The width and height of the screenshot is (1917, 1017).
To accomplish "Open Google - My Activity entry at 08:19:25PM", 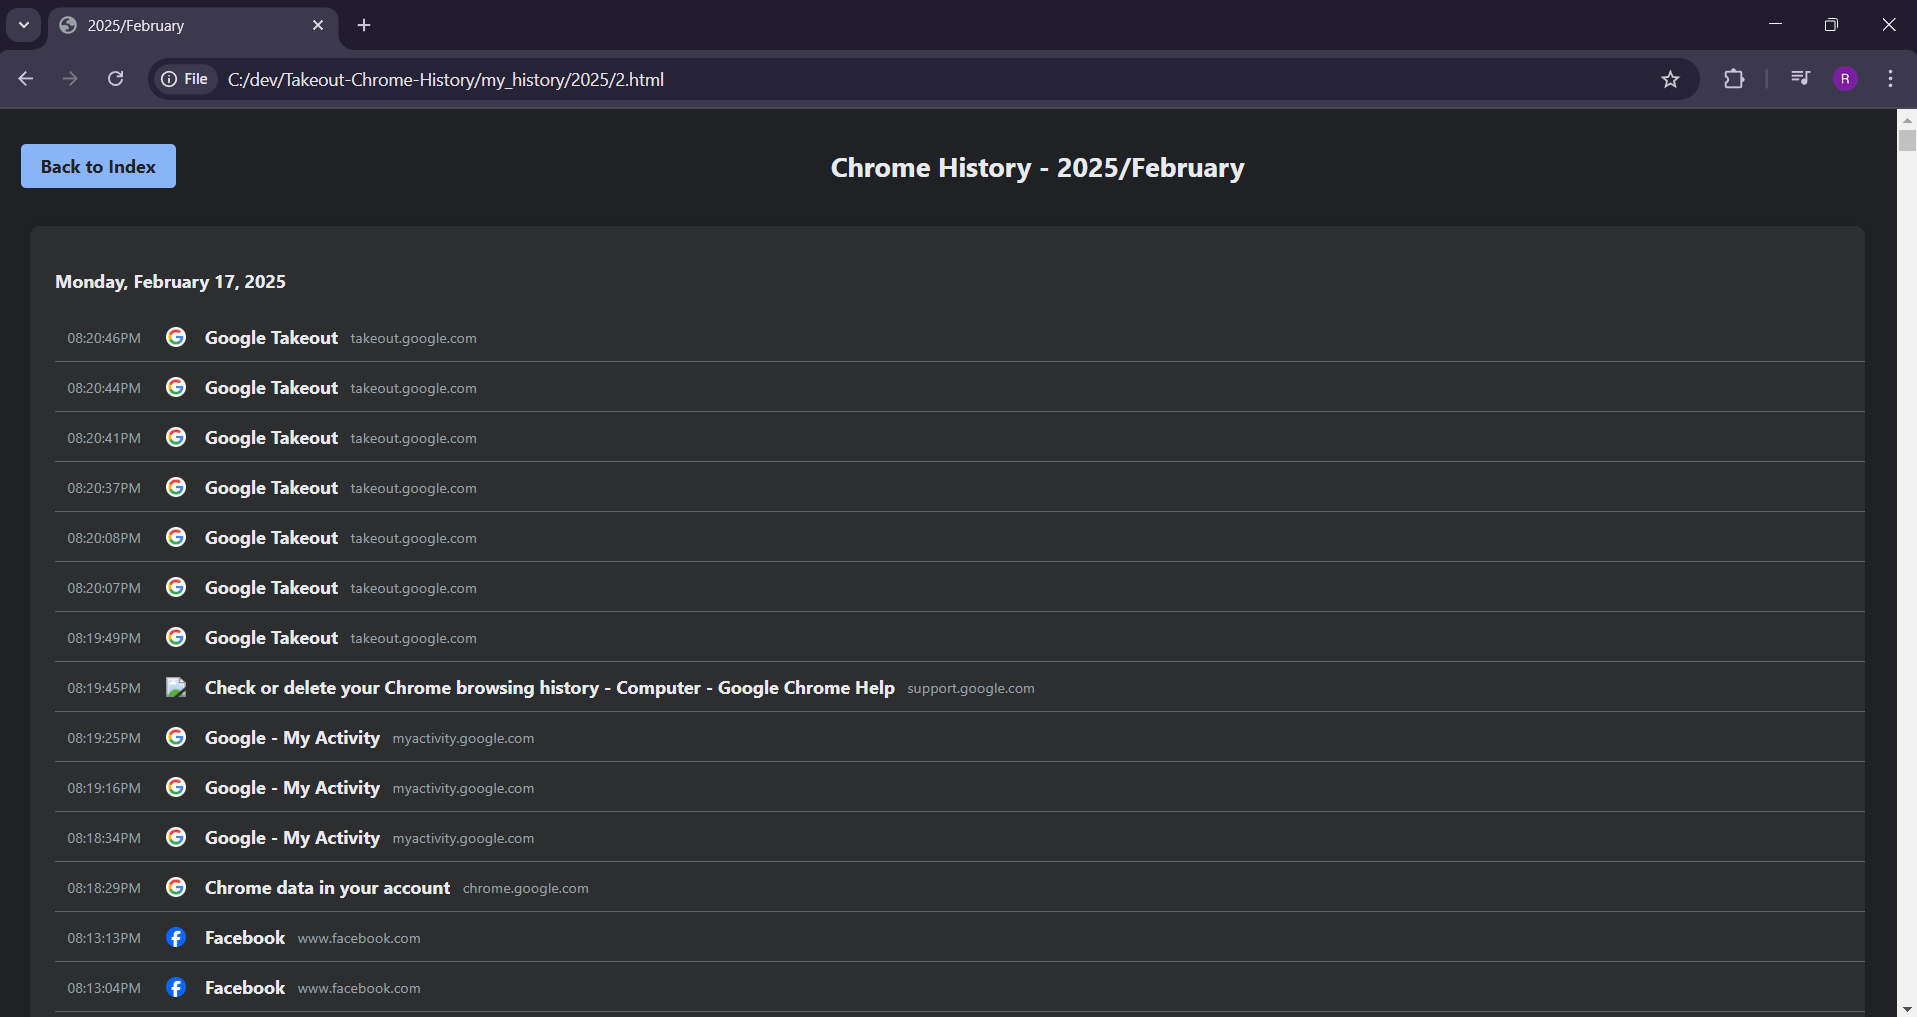I will point(292,738).
